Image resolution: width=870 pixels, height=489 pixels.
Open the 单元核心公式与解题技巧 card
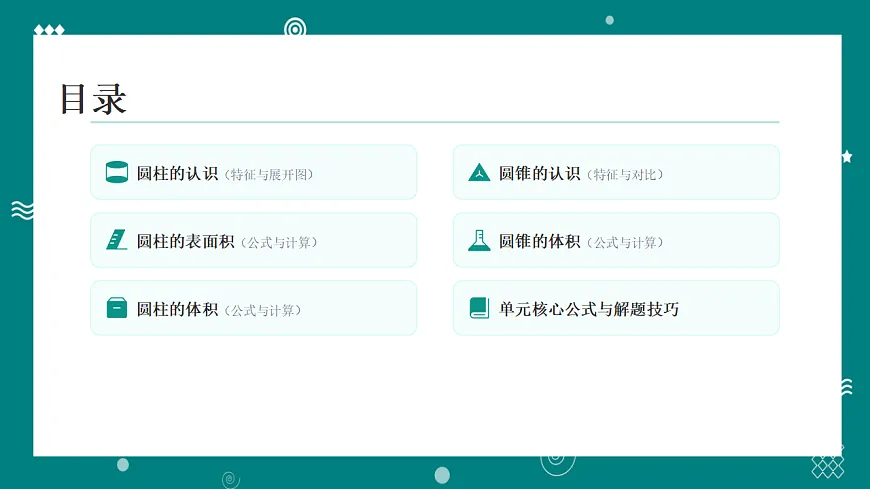(x=616, y=307)
